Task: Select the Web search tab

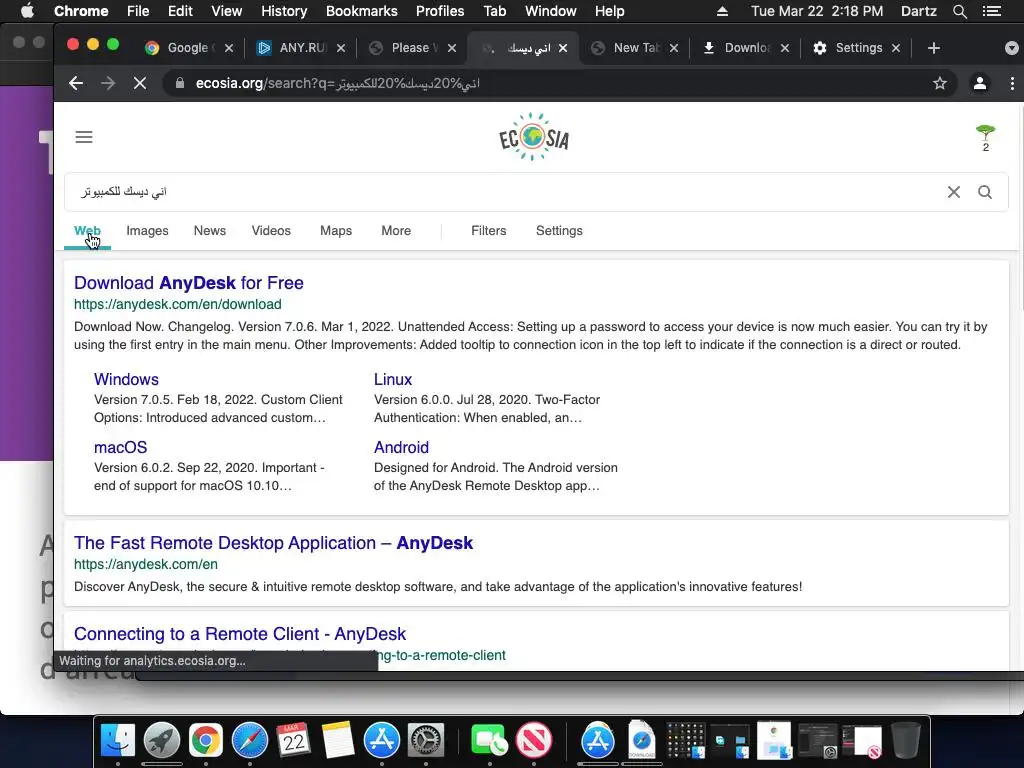Action: (x=87, y=231)
